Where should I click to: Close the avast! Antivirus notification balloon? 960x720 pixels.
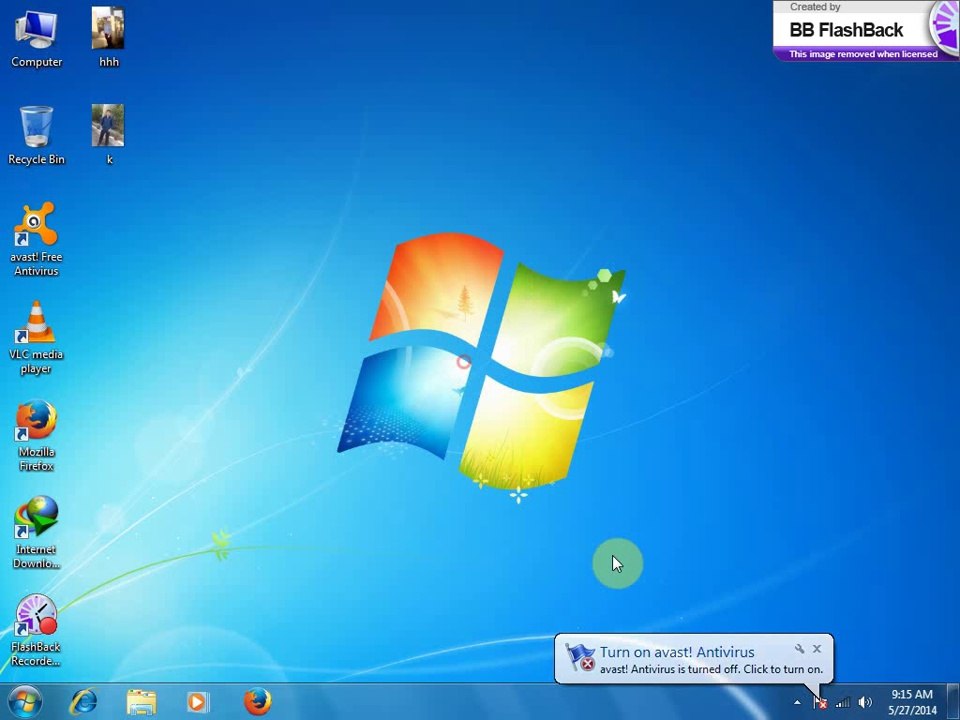(817, 649)
